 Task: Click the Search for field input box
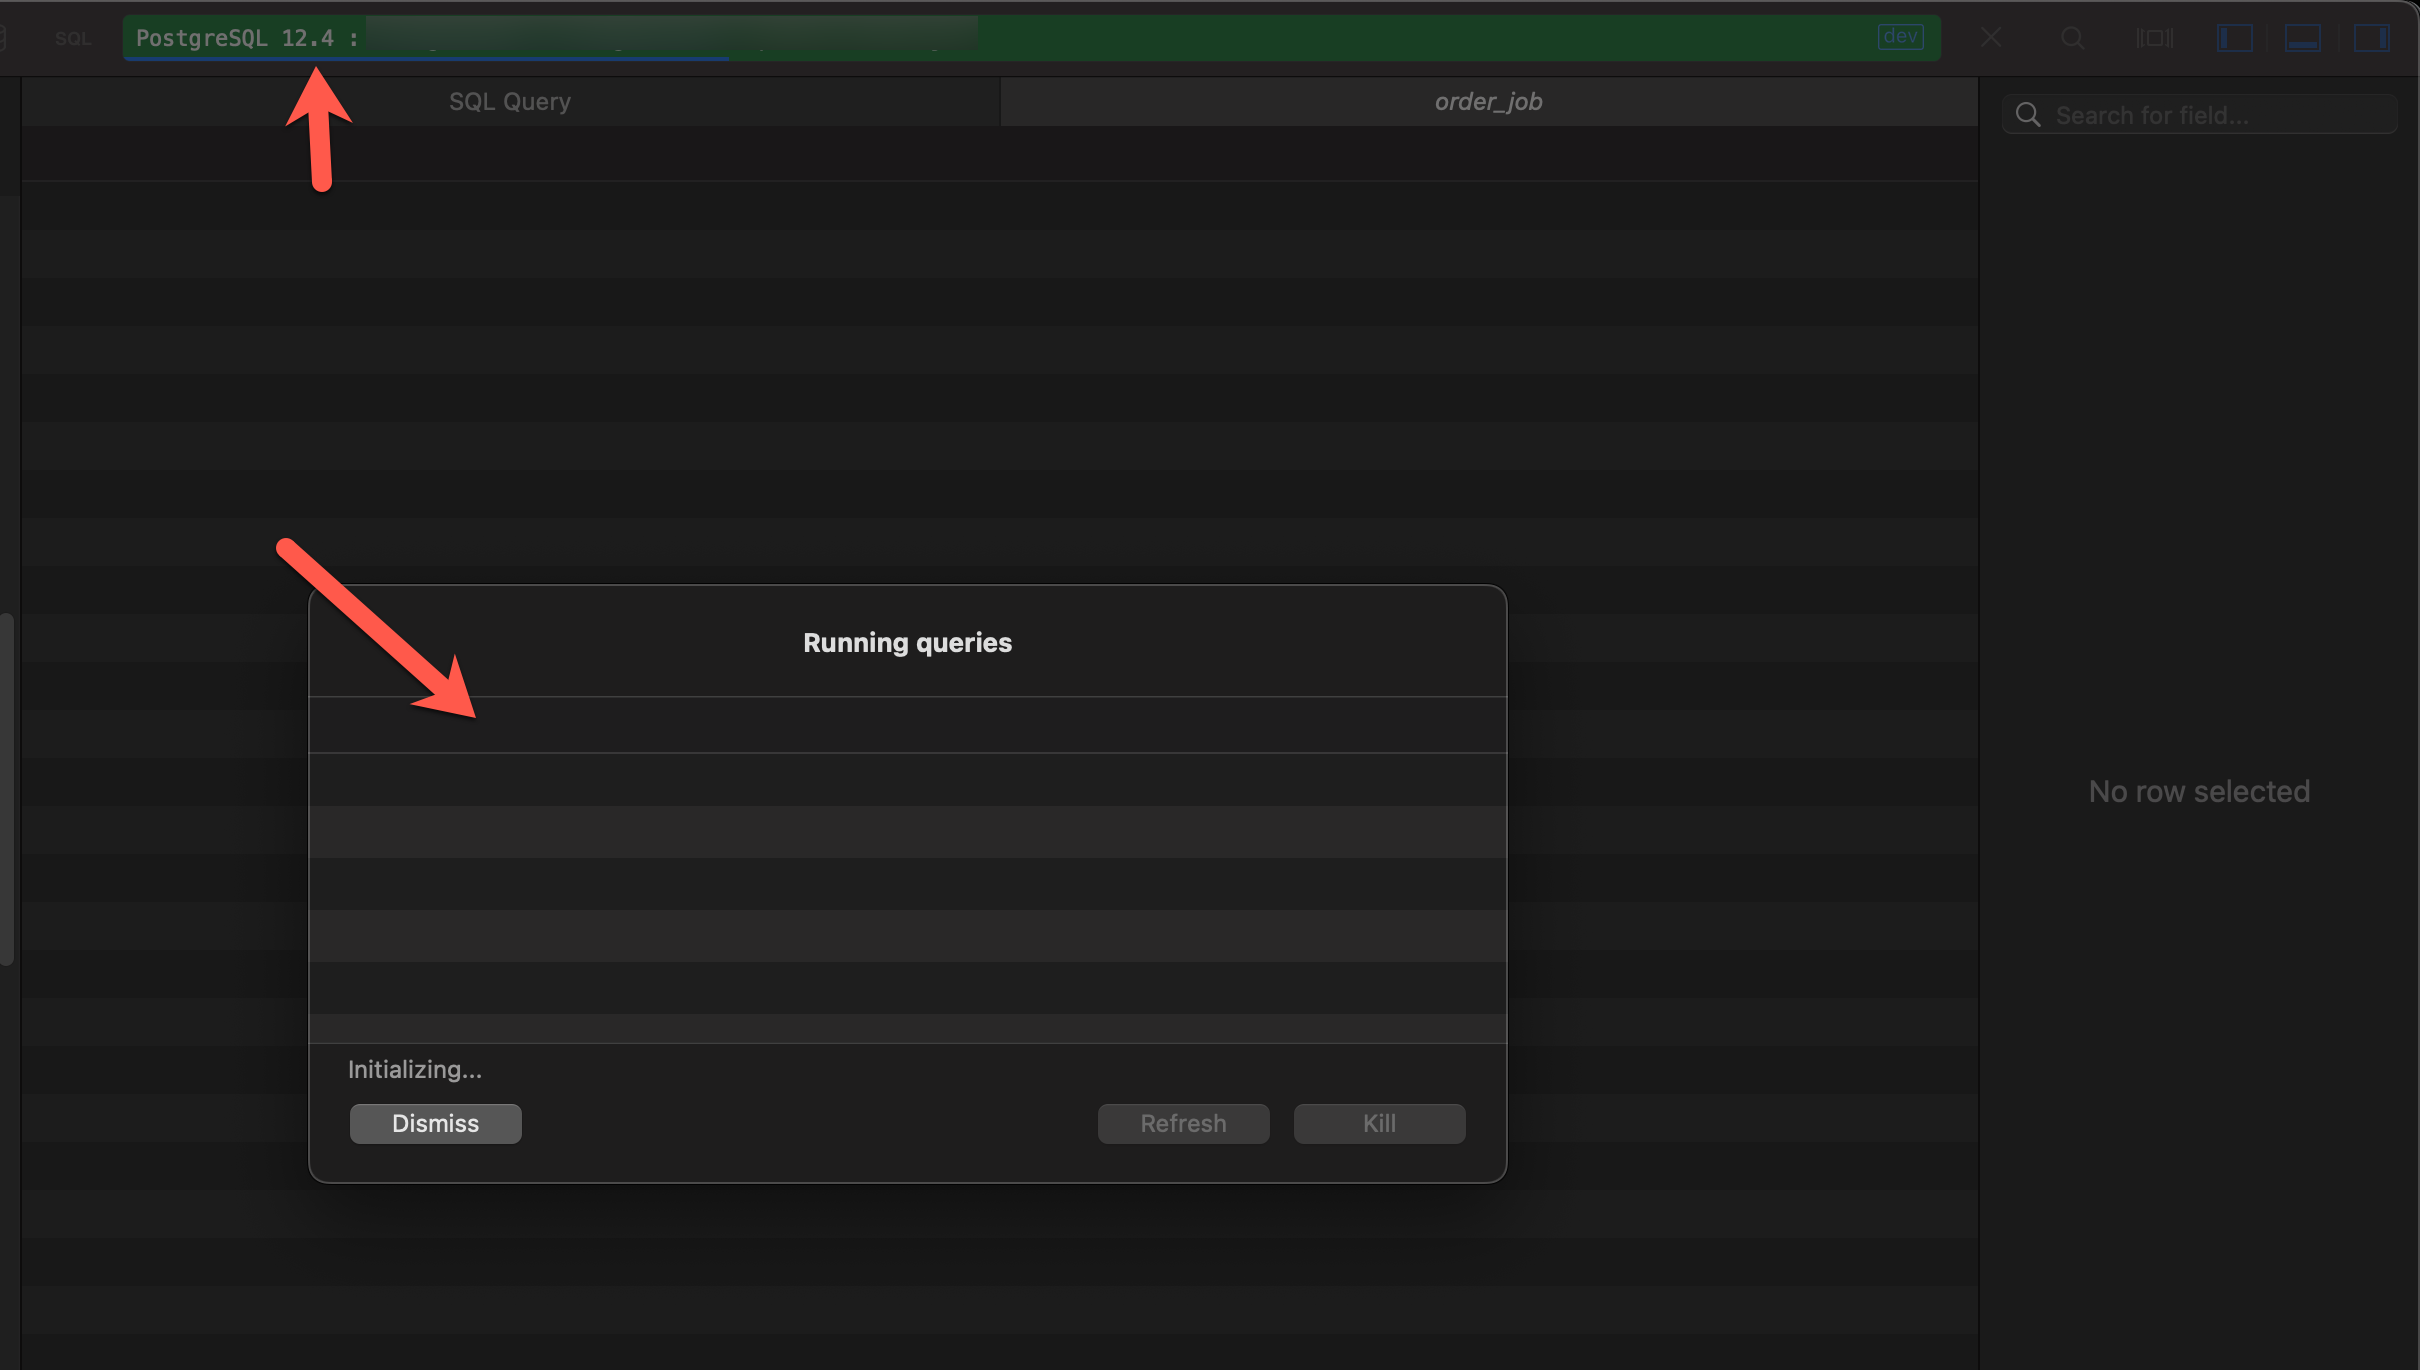coord(2200,115)
